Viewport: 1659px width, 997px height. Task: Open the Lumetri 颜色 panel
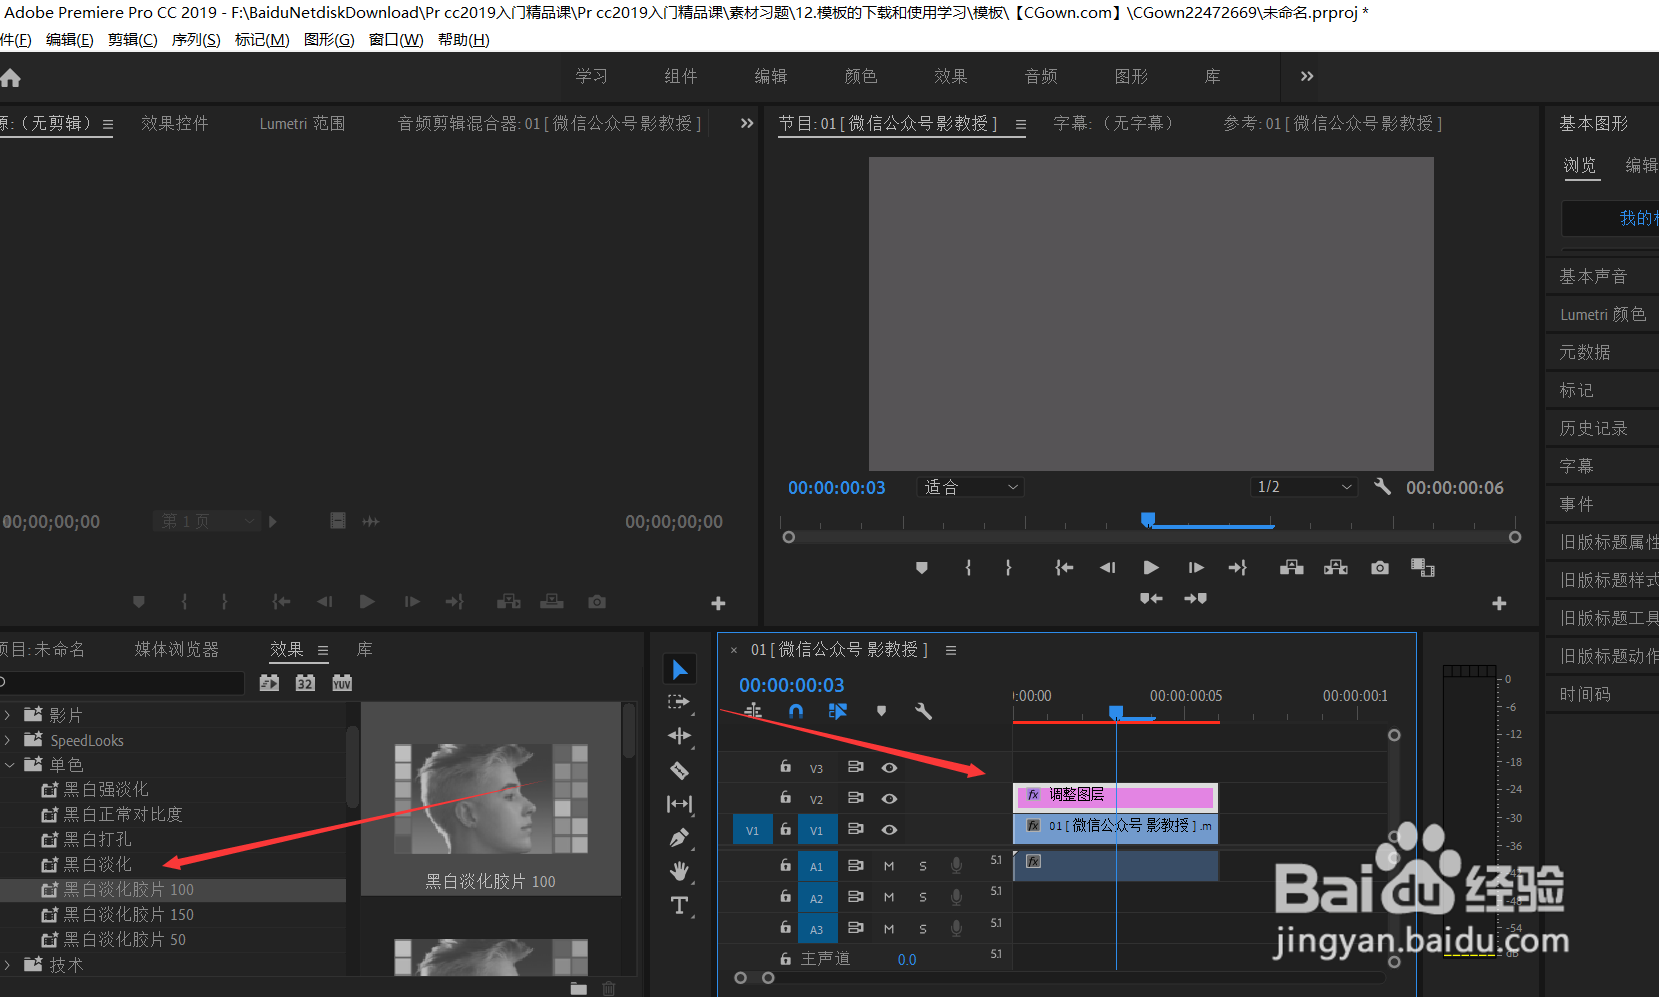pos(1602,314)
